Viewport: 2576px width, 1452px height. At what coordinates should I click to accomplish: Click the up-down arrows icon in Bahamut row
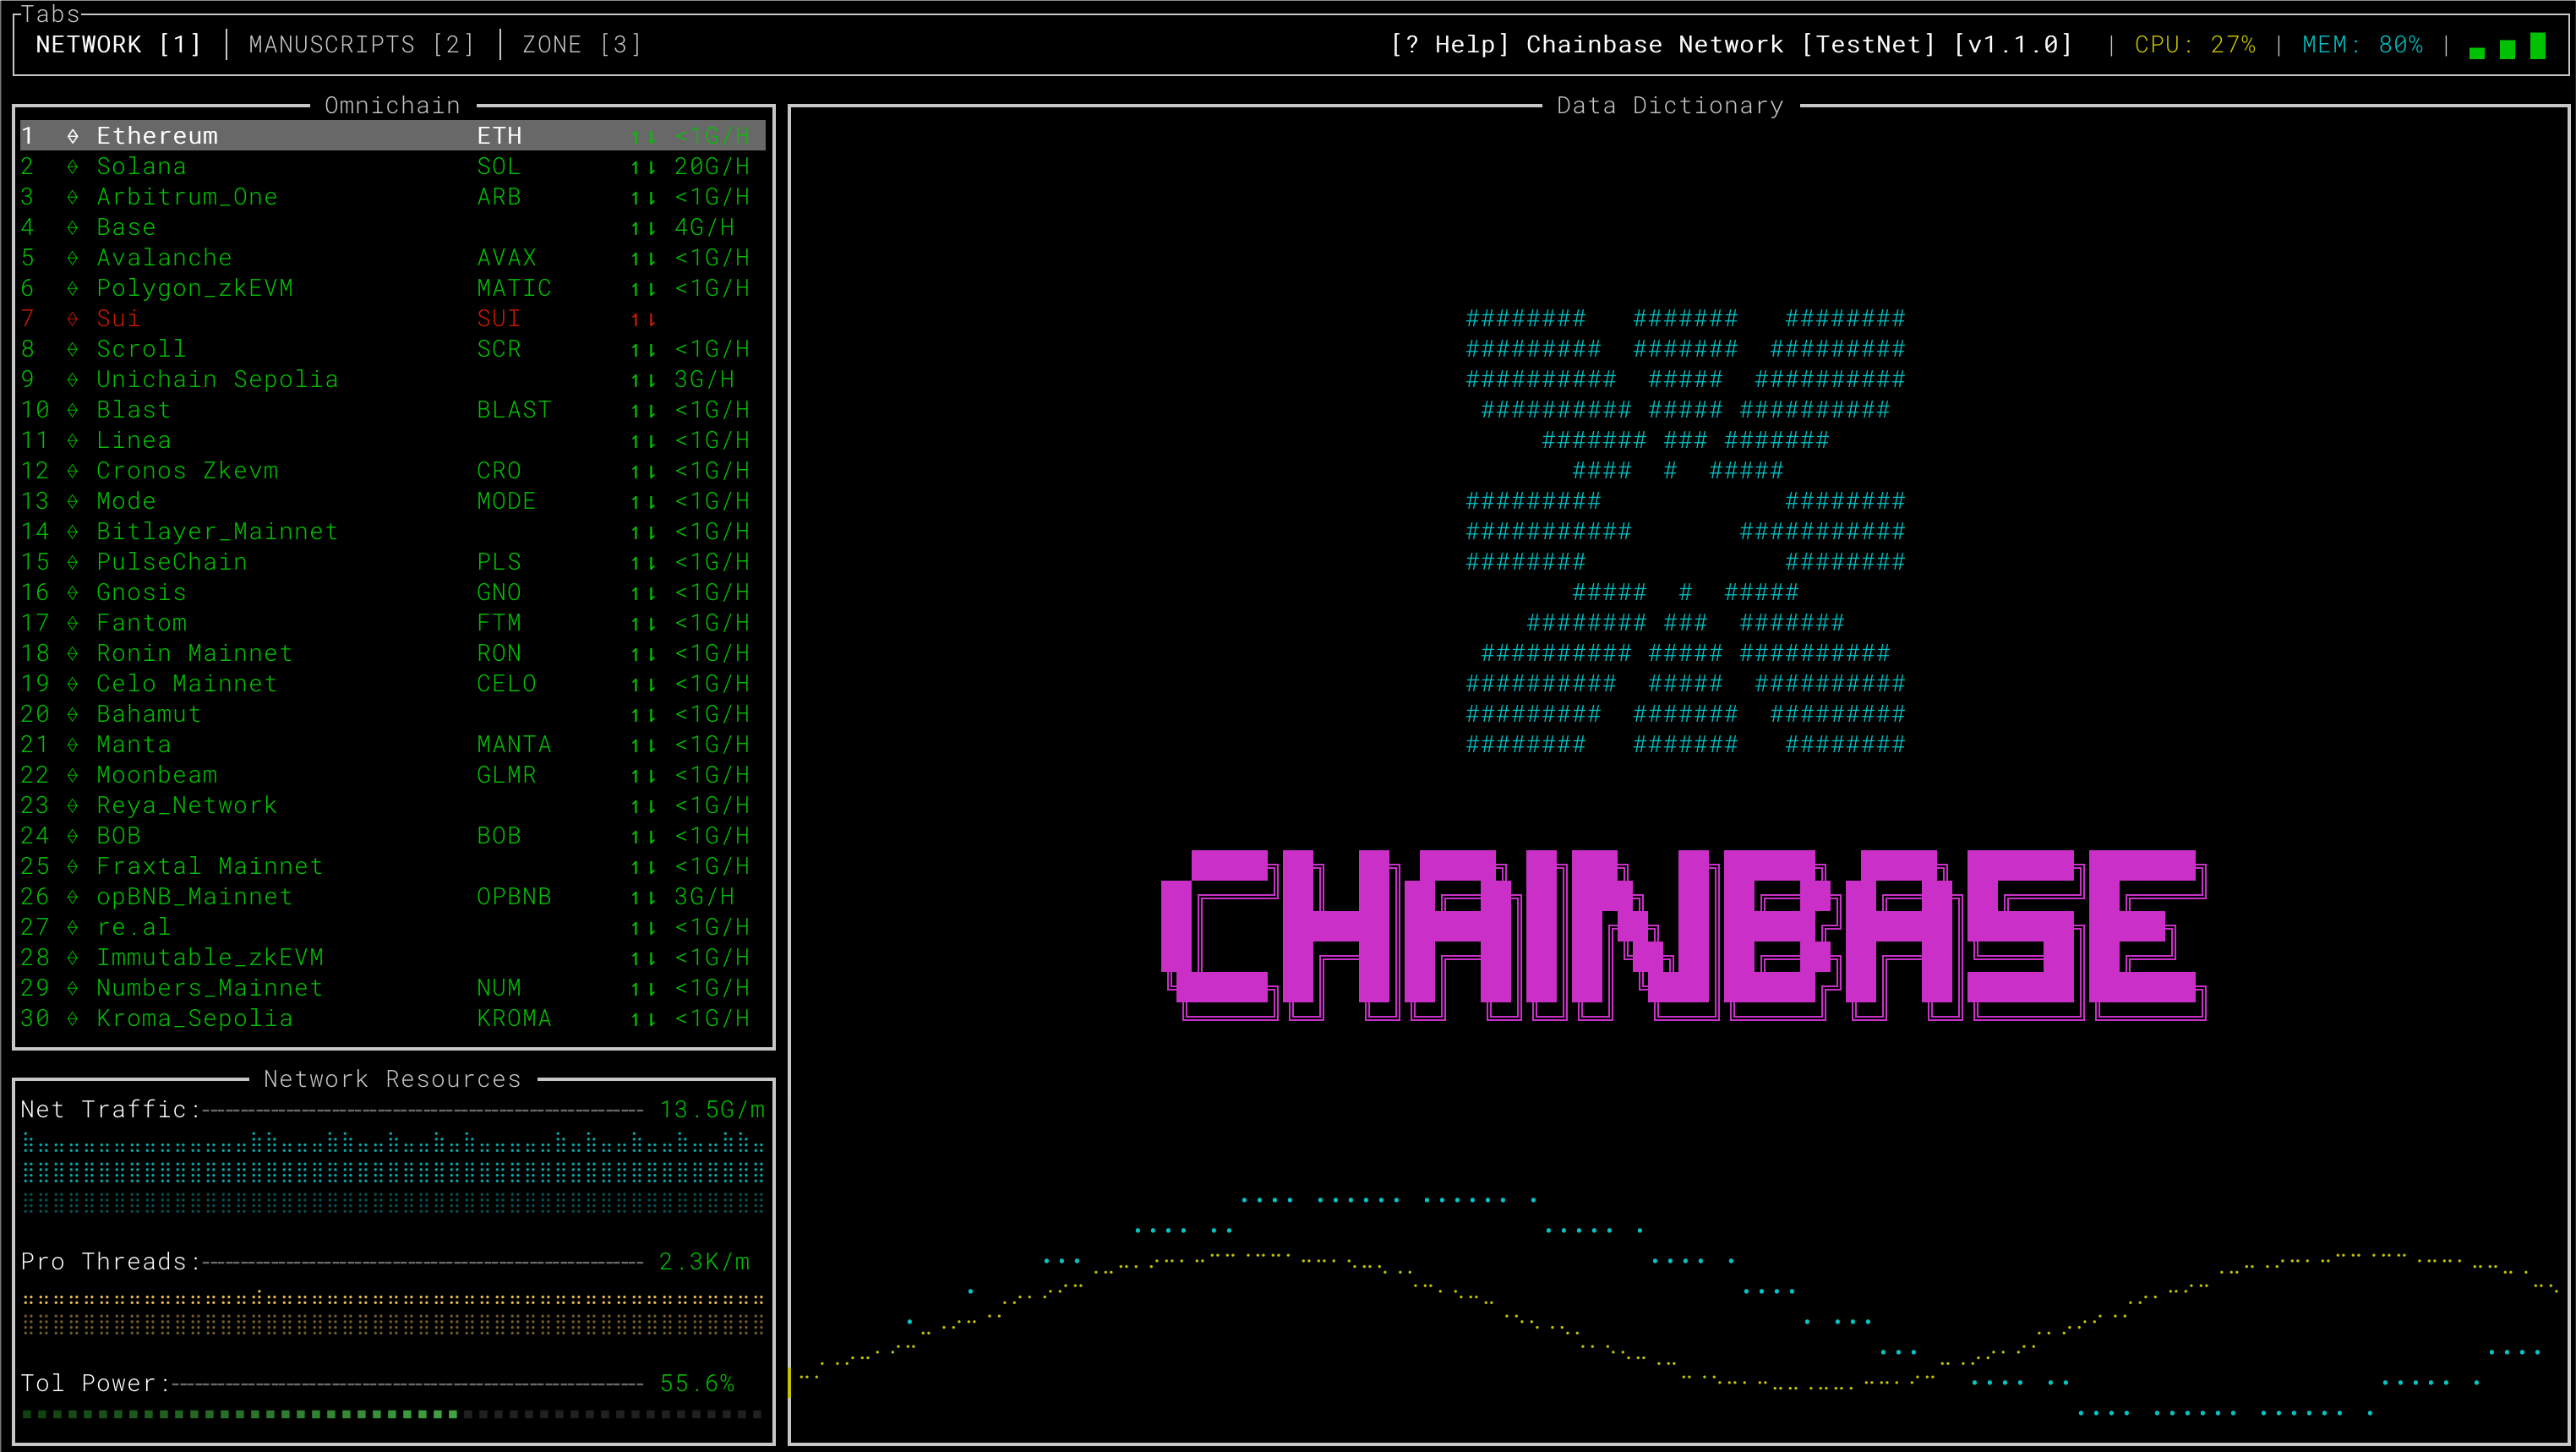coord(643,714)
